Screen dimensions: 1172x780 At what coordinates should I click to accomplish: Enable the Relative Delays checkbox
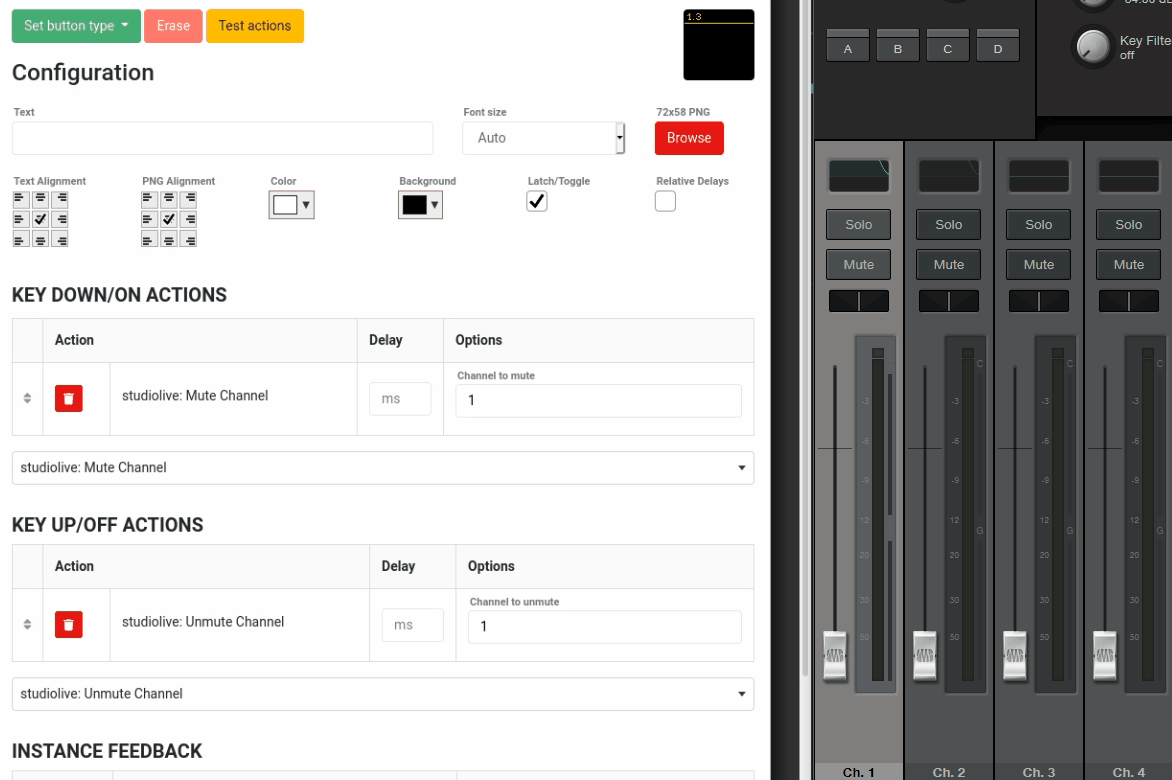[665, 201]
